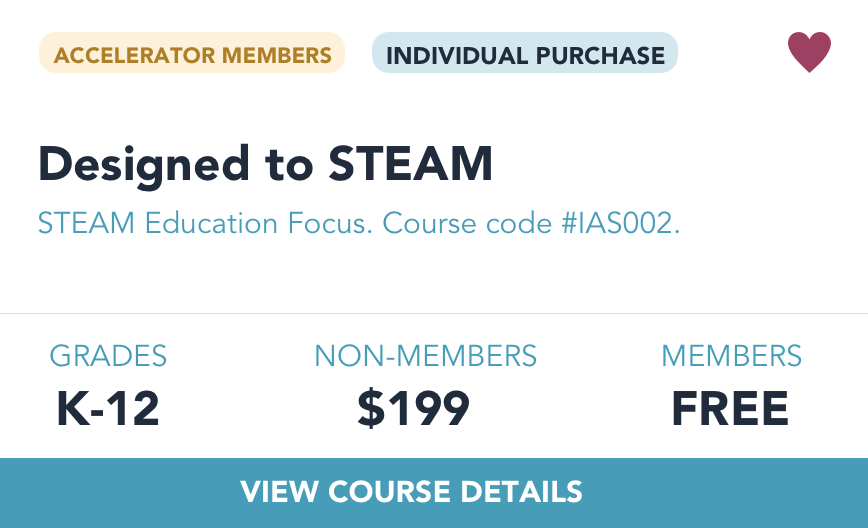The width and height of the screenshot is (868, 528).
Task: Click the NON-MEMBERS label
Action: pos(425,356)
